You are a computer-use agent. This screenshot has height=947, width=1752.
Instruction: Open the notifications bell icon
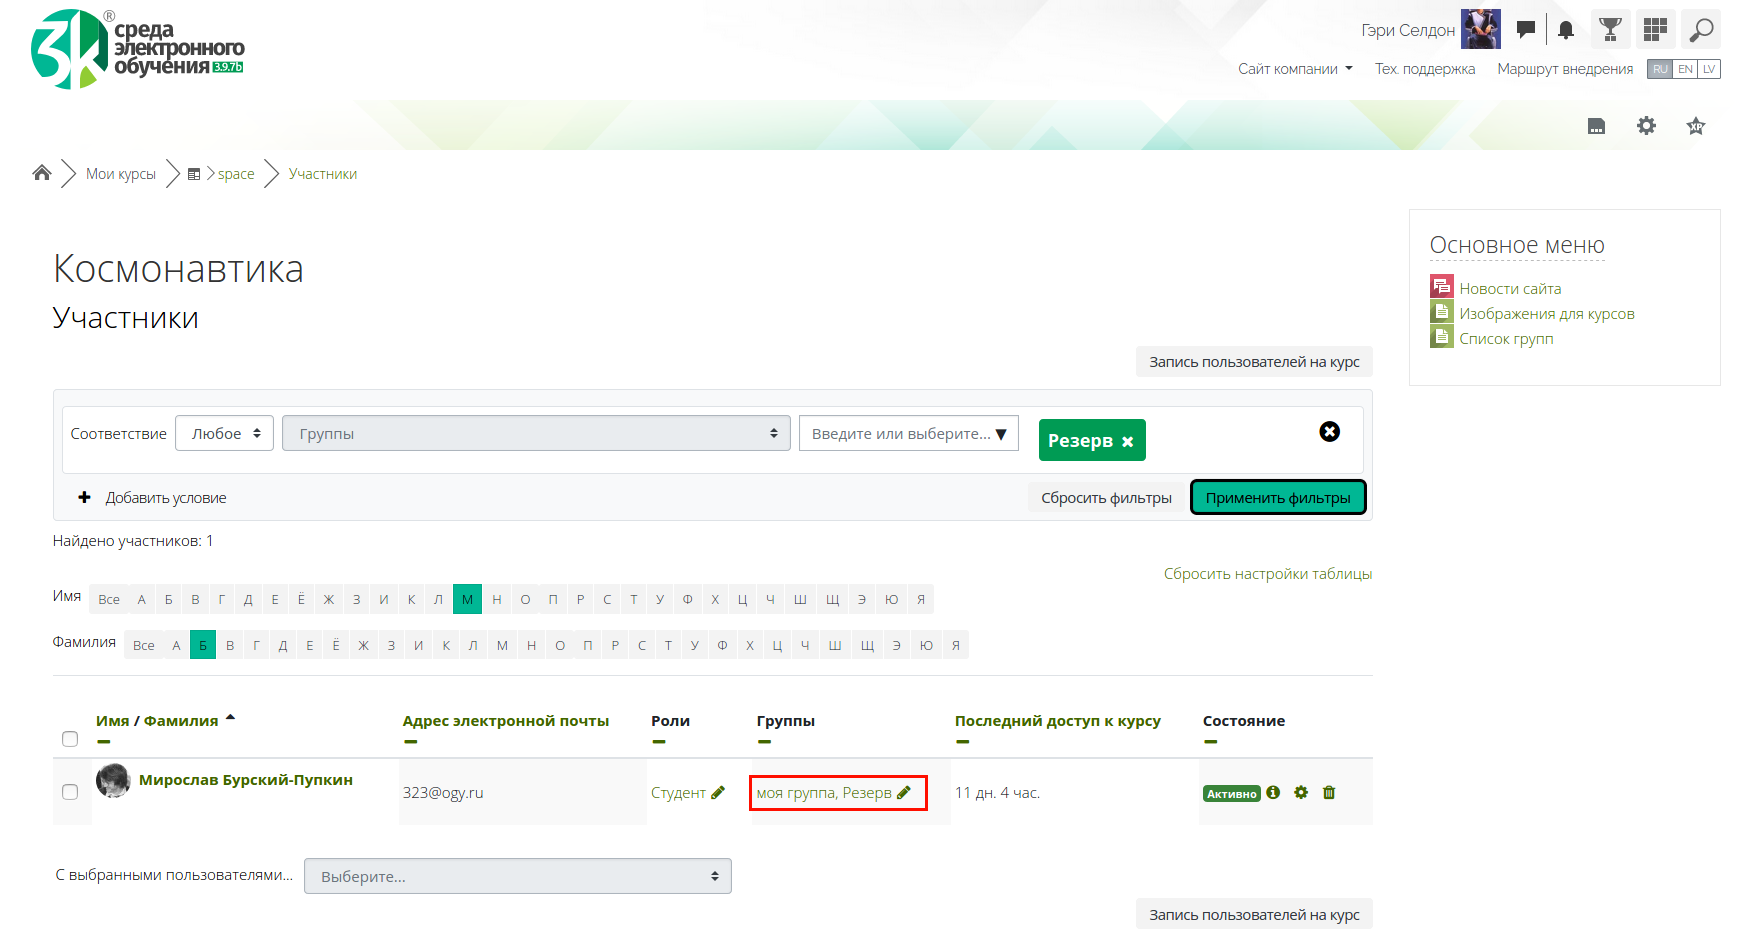pyautogui.click(x=1566, y=30)
